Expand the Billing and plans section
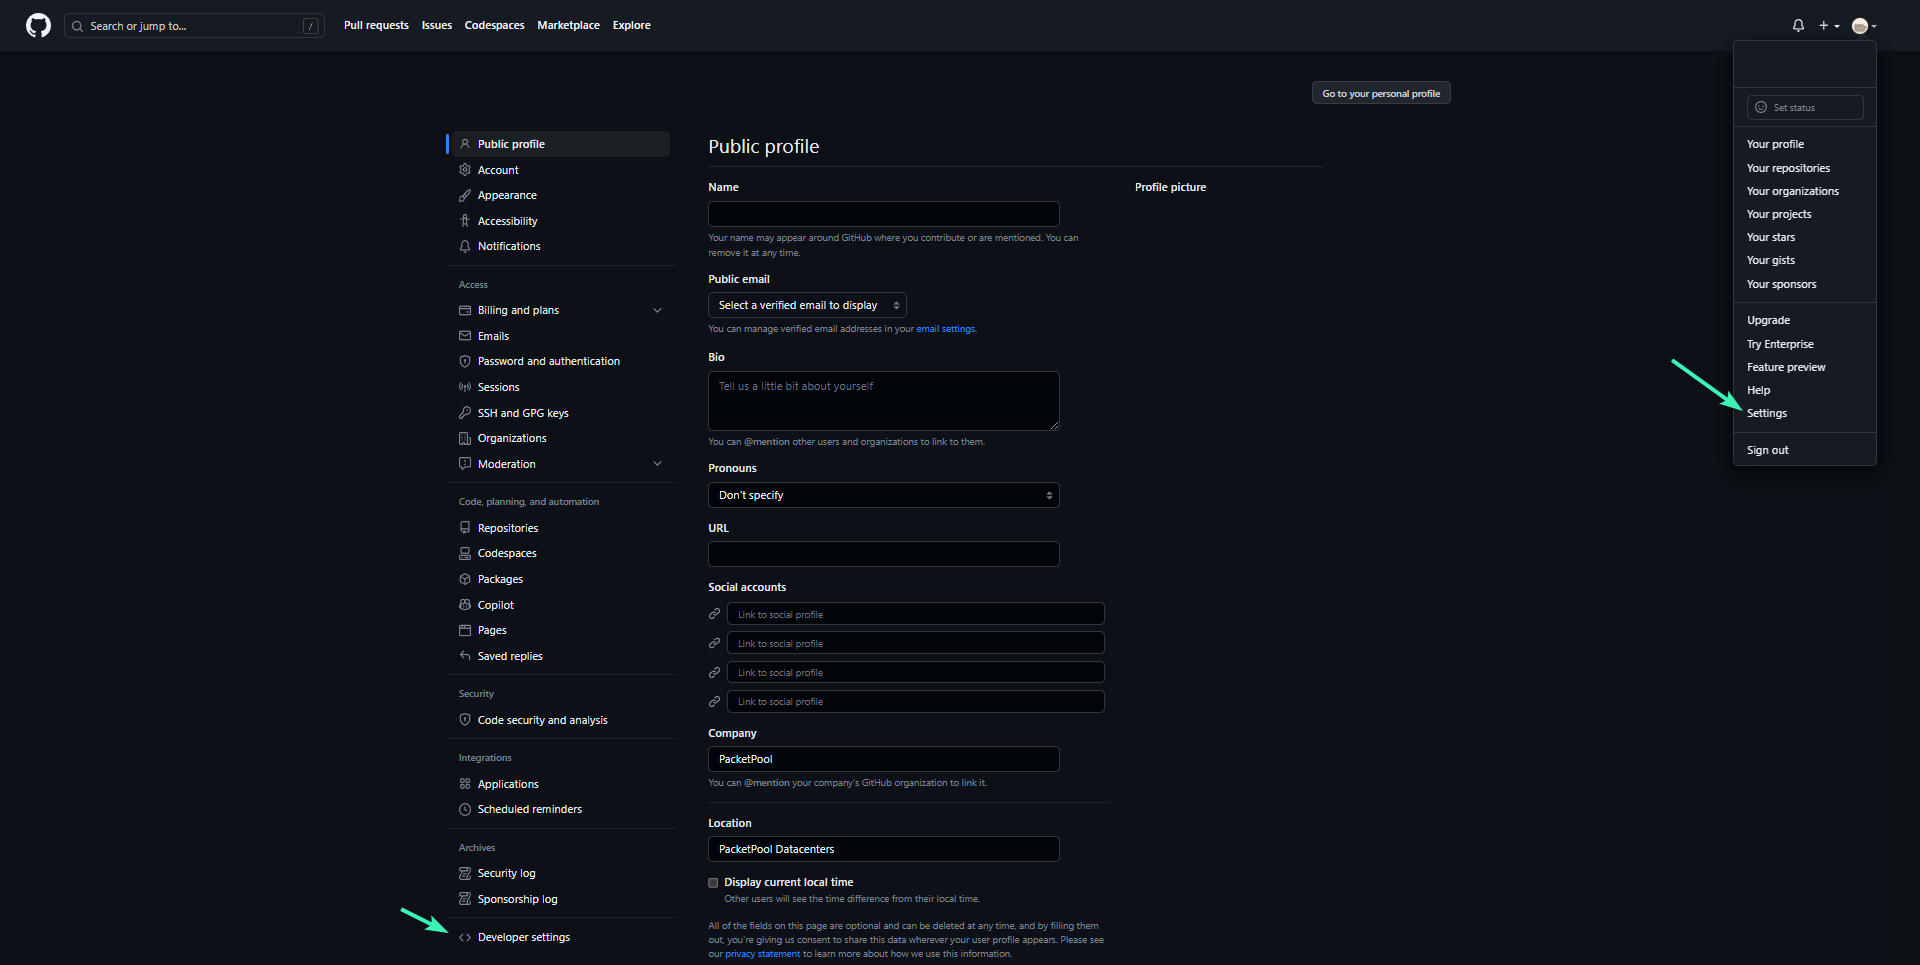This screenshot has height=965, width=1920. click(x=658, y=310)
